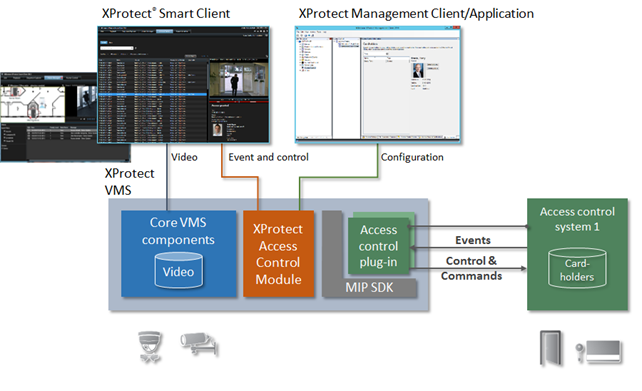Click the dome camera icon

[149, 347]
